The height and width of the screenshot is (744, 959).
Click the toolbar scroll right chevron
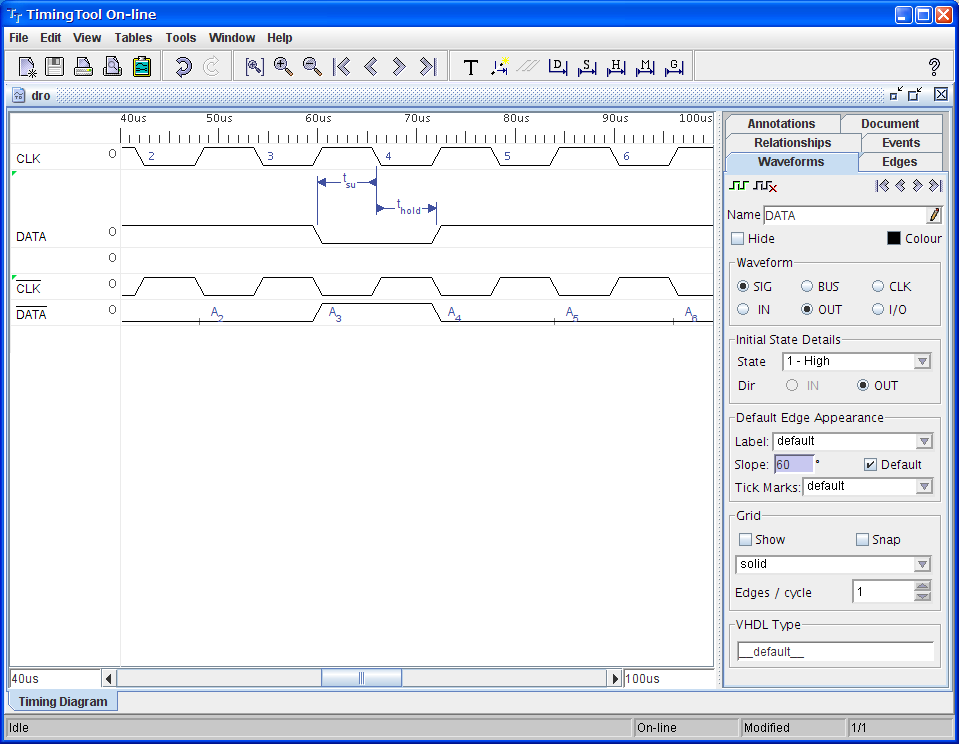[x=399, y=67]
